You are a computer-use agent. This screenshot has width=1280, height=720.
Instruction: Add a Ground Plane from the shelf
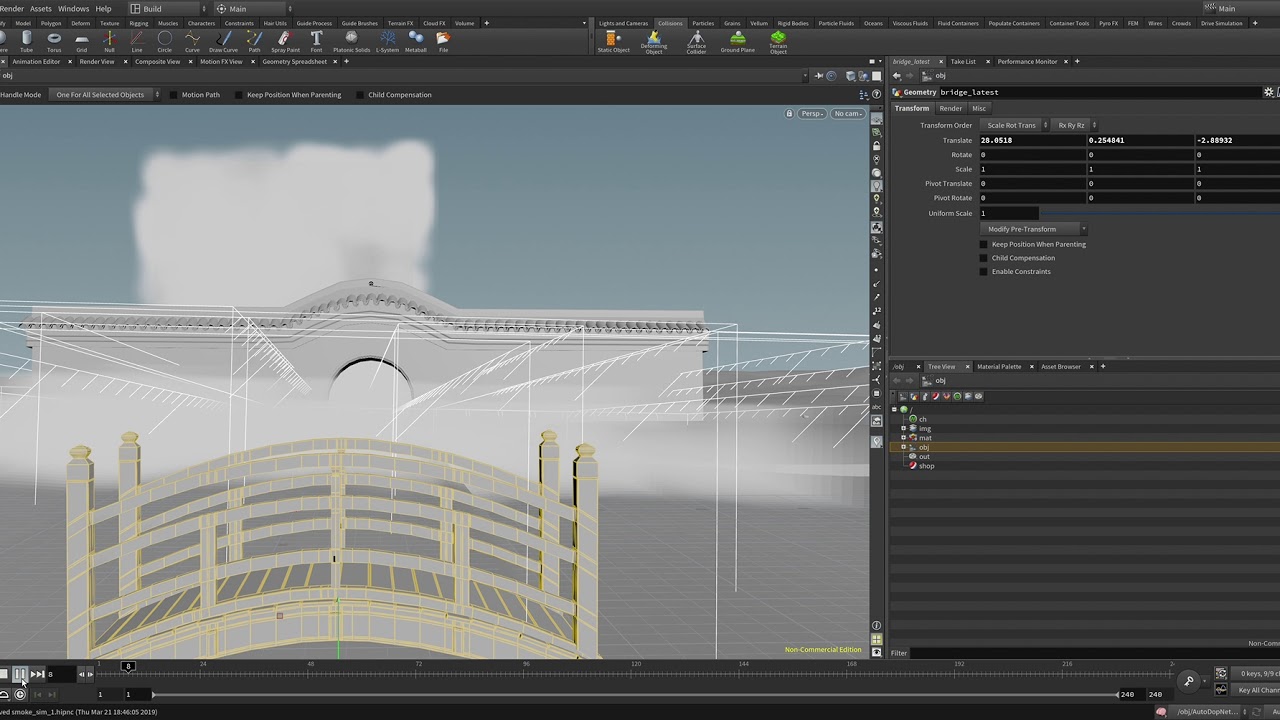738,41
